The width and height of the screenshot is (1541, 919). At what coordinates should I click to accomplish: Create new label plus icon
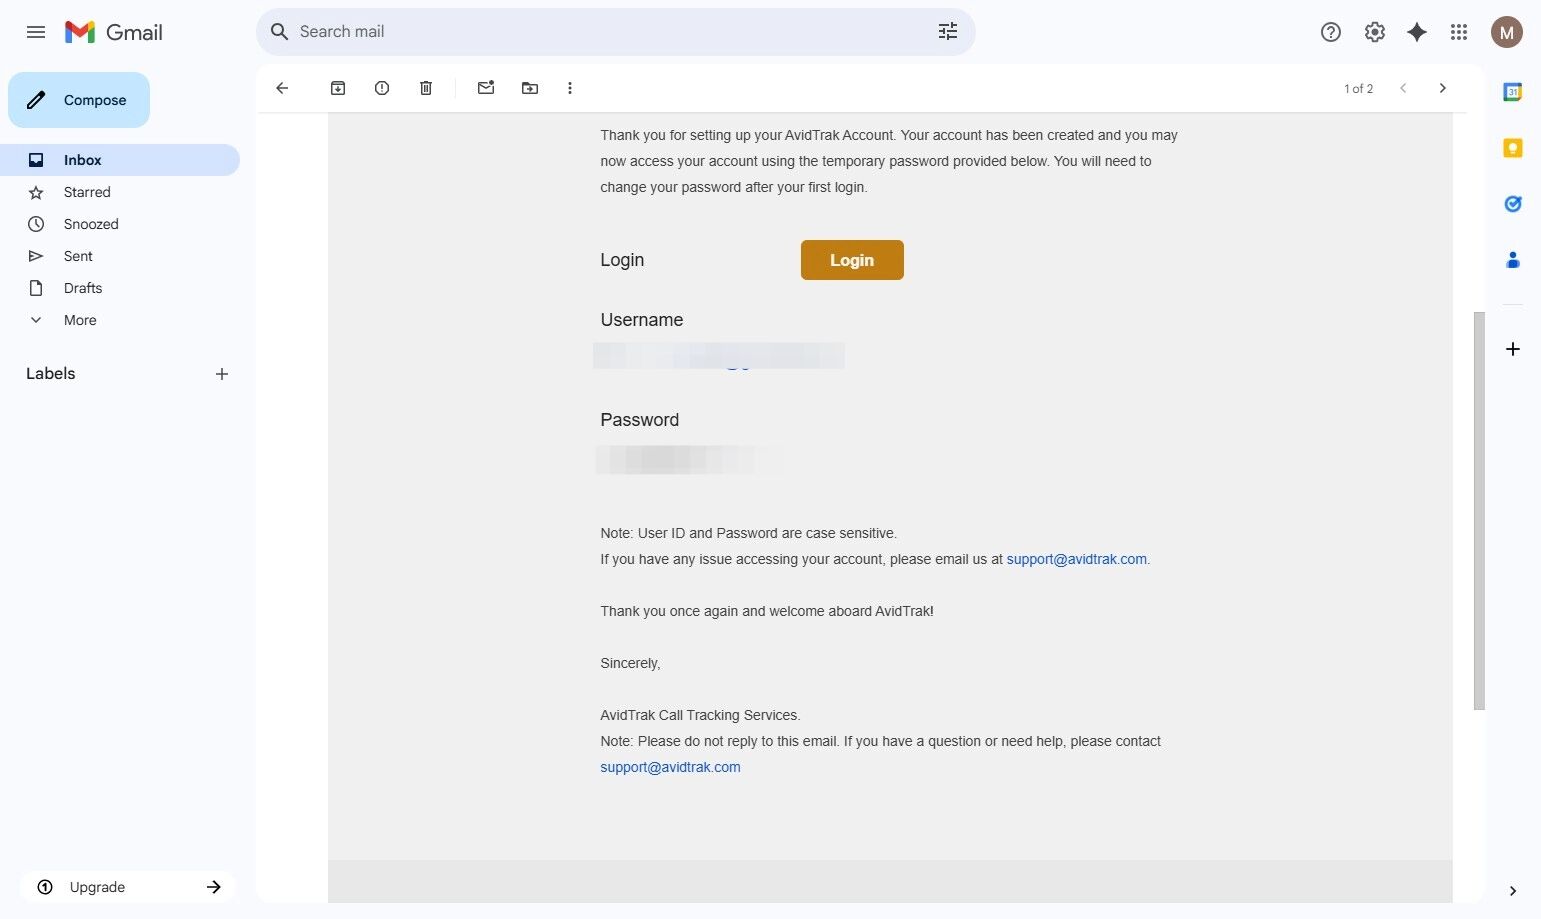[222, 374]
